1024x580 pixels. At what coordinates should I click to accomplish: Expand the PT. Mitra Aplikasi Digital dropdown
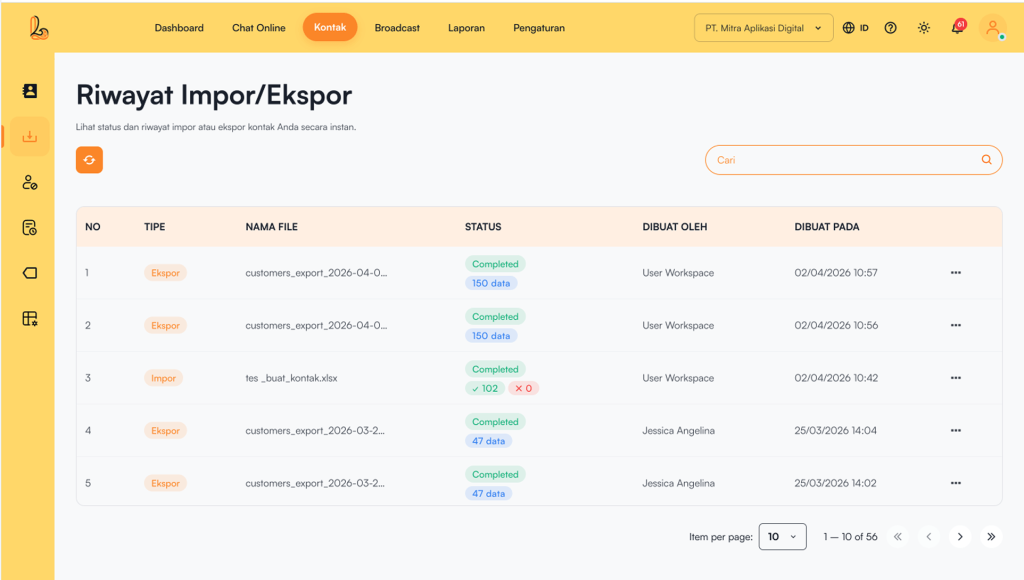coord(763,28)
